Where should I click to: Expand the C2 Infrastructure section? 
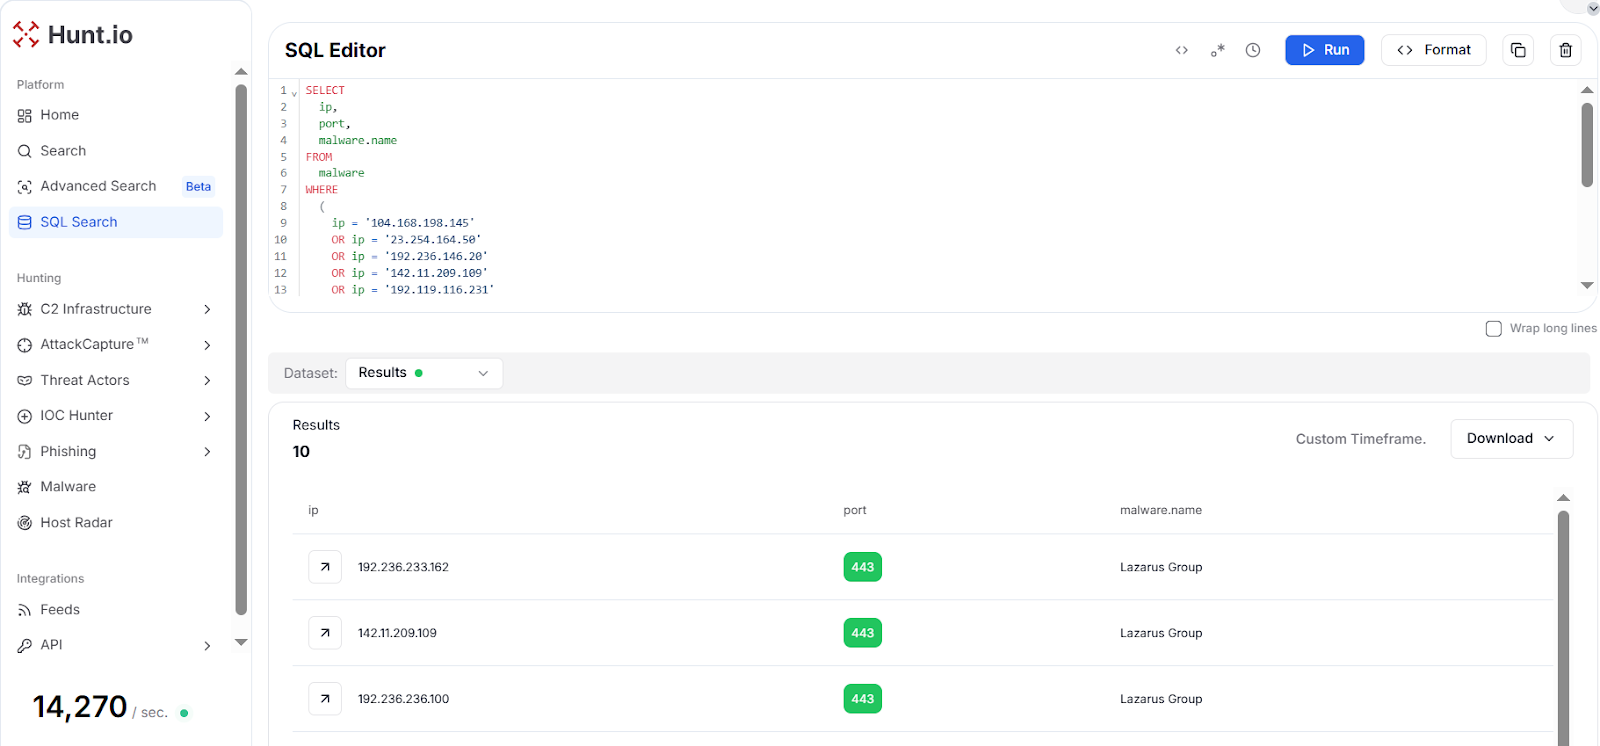pyautogui.click(x=207, y=310)
